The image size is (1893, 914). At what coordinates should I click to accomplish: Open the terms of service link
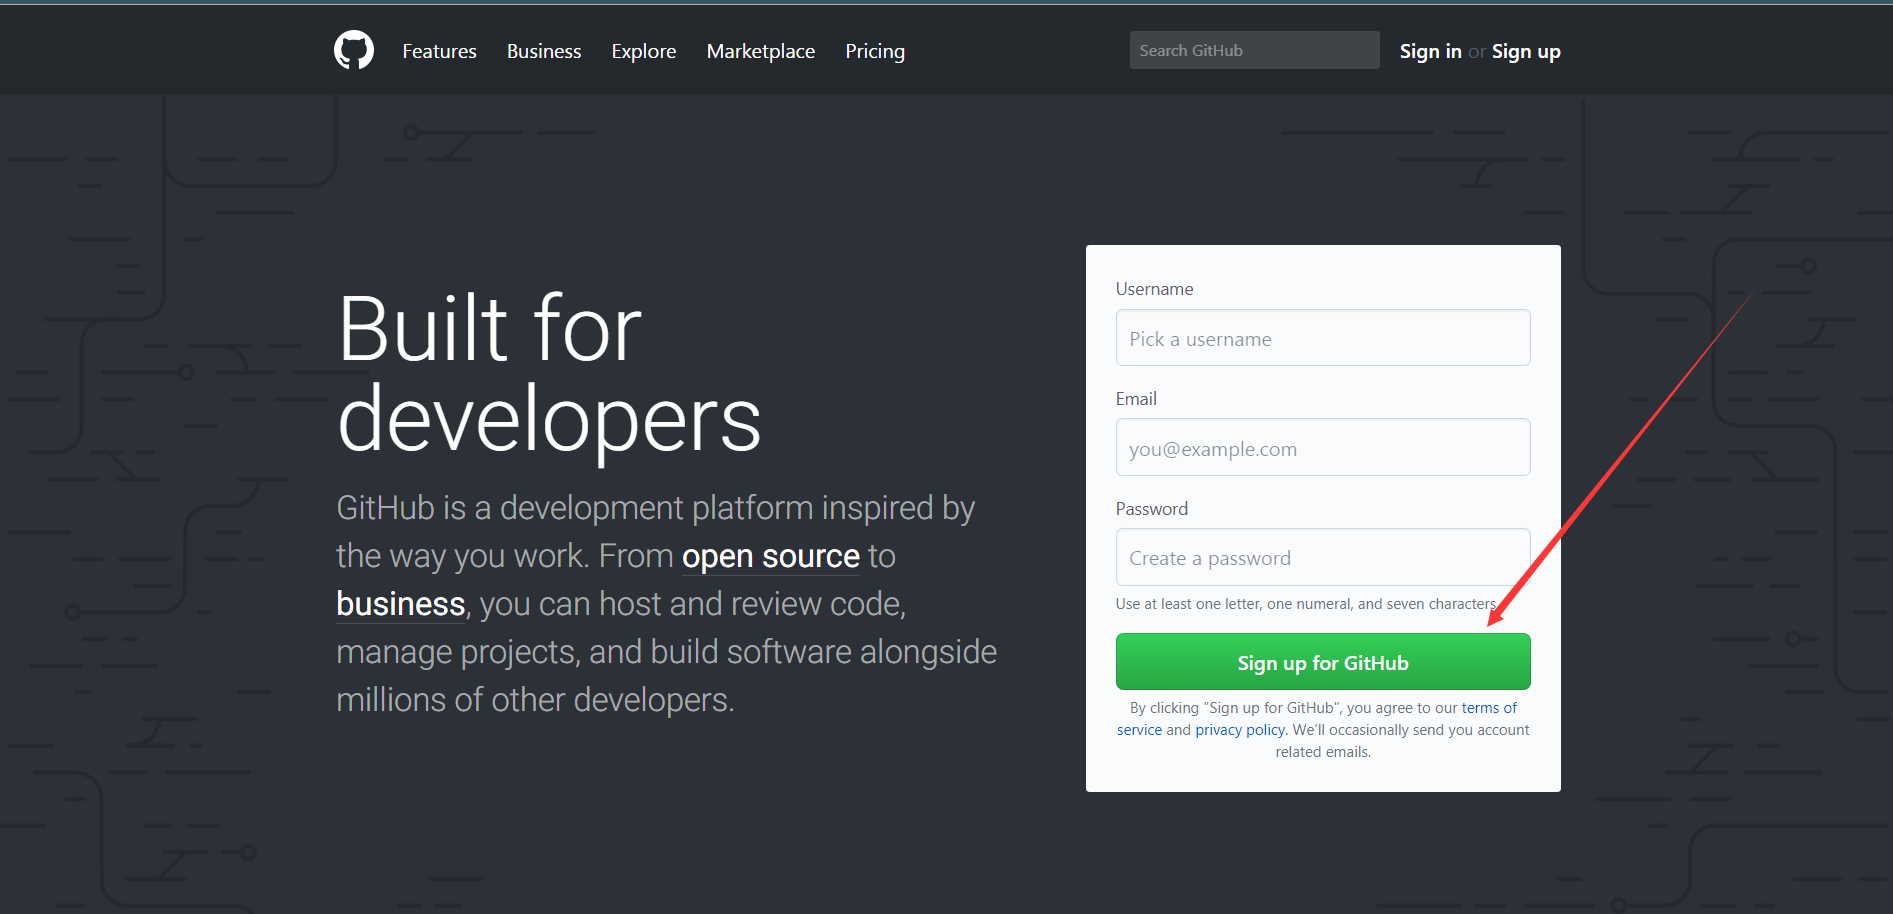(x=1489, y=708)
